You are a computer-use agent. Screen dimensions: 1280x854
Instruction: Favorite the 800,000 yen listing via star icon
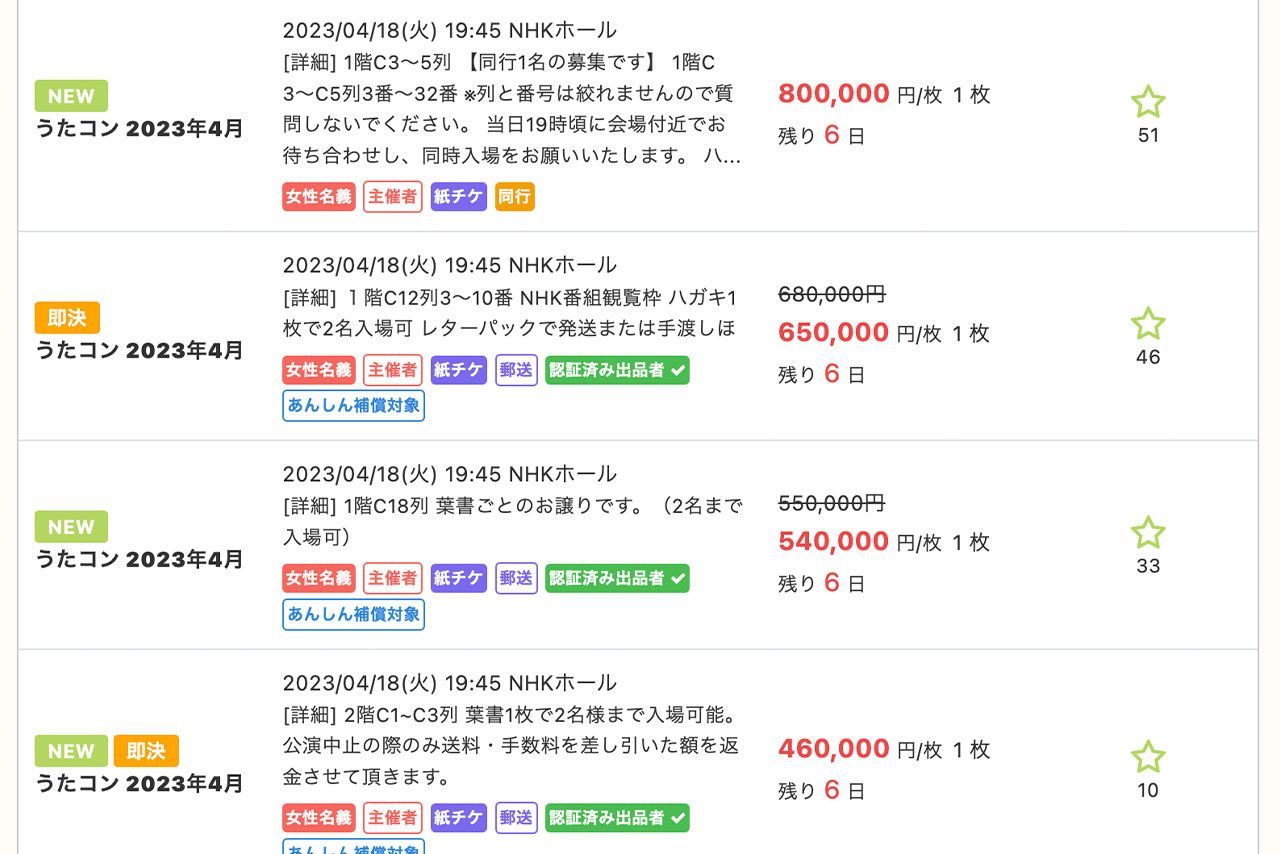1147,101
